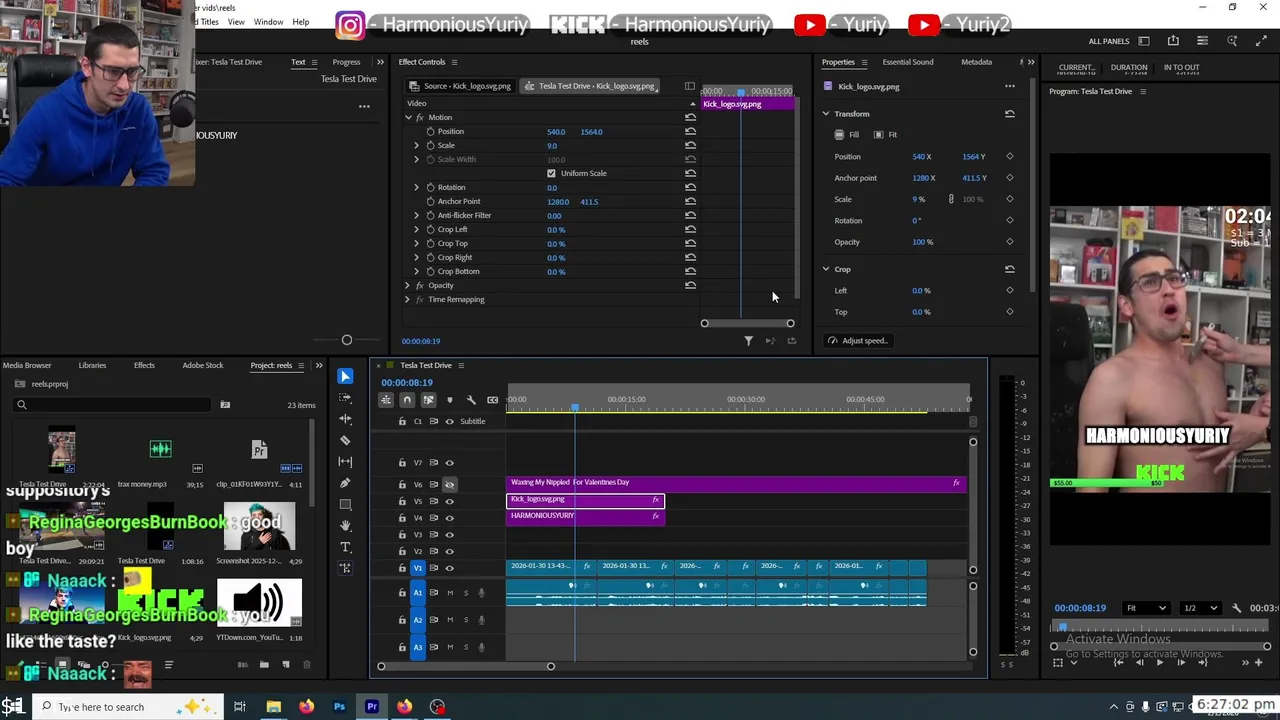The width and height of the screenshot is (1280, 720).
Task: Hide the V4 track output
Action: 449,518
